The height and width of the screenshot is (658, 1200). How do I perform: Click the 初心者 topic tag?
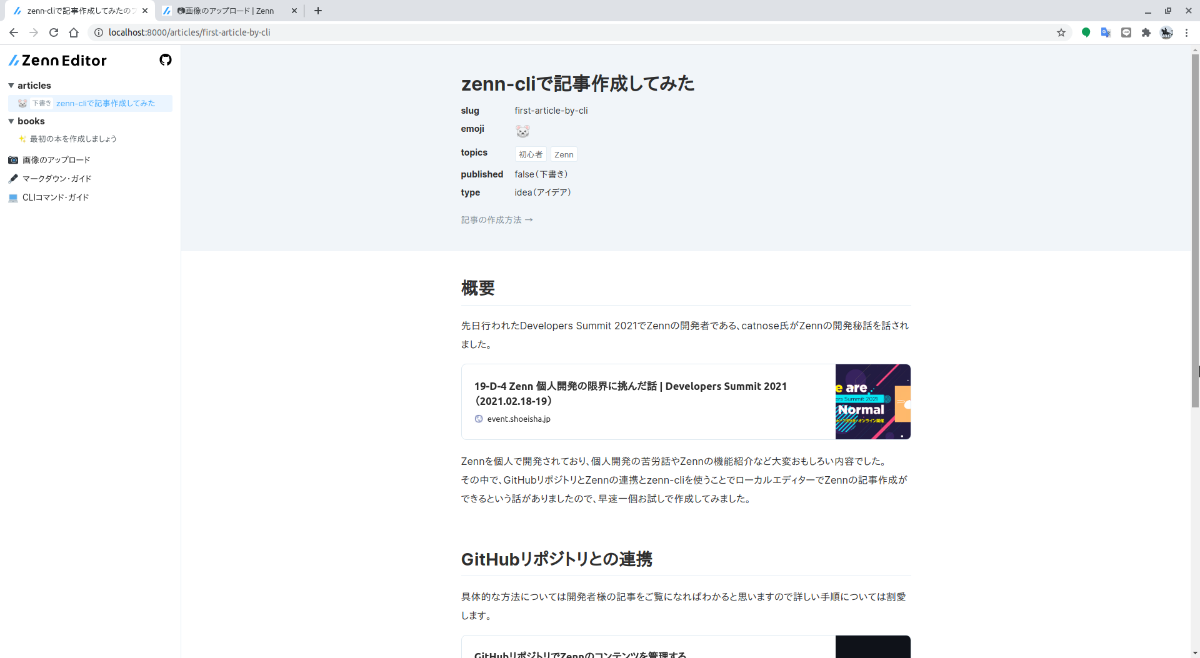coord(530,155)
